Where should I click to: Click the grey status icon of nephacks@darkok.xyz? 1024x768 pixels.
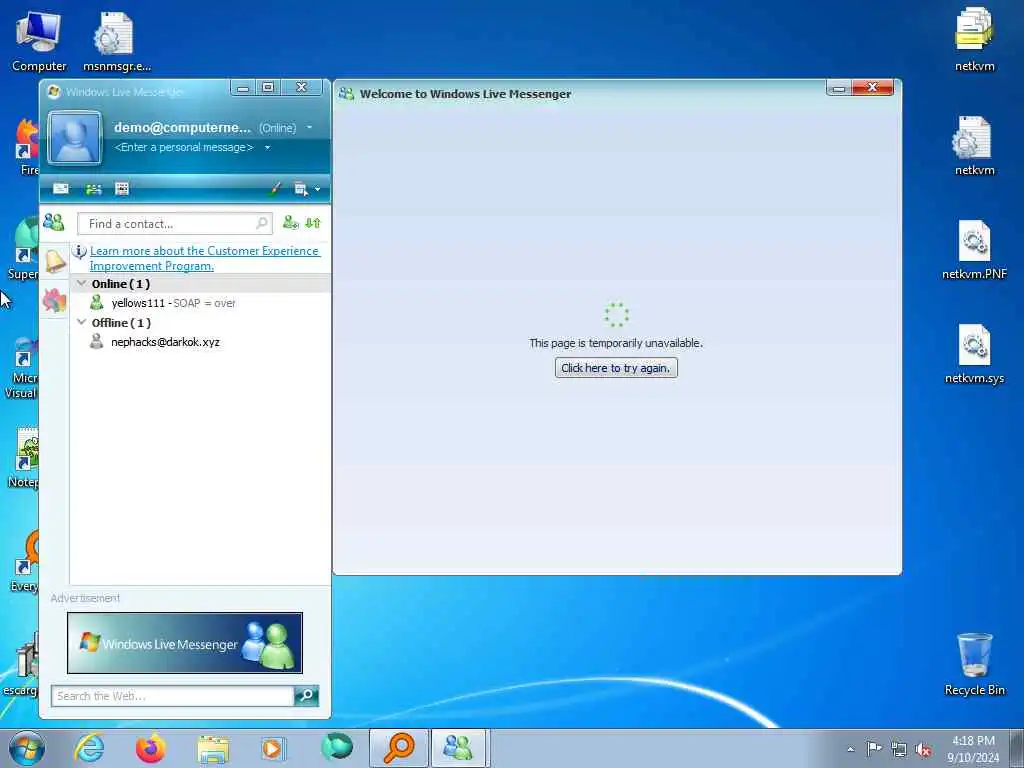97,342
